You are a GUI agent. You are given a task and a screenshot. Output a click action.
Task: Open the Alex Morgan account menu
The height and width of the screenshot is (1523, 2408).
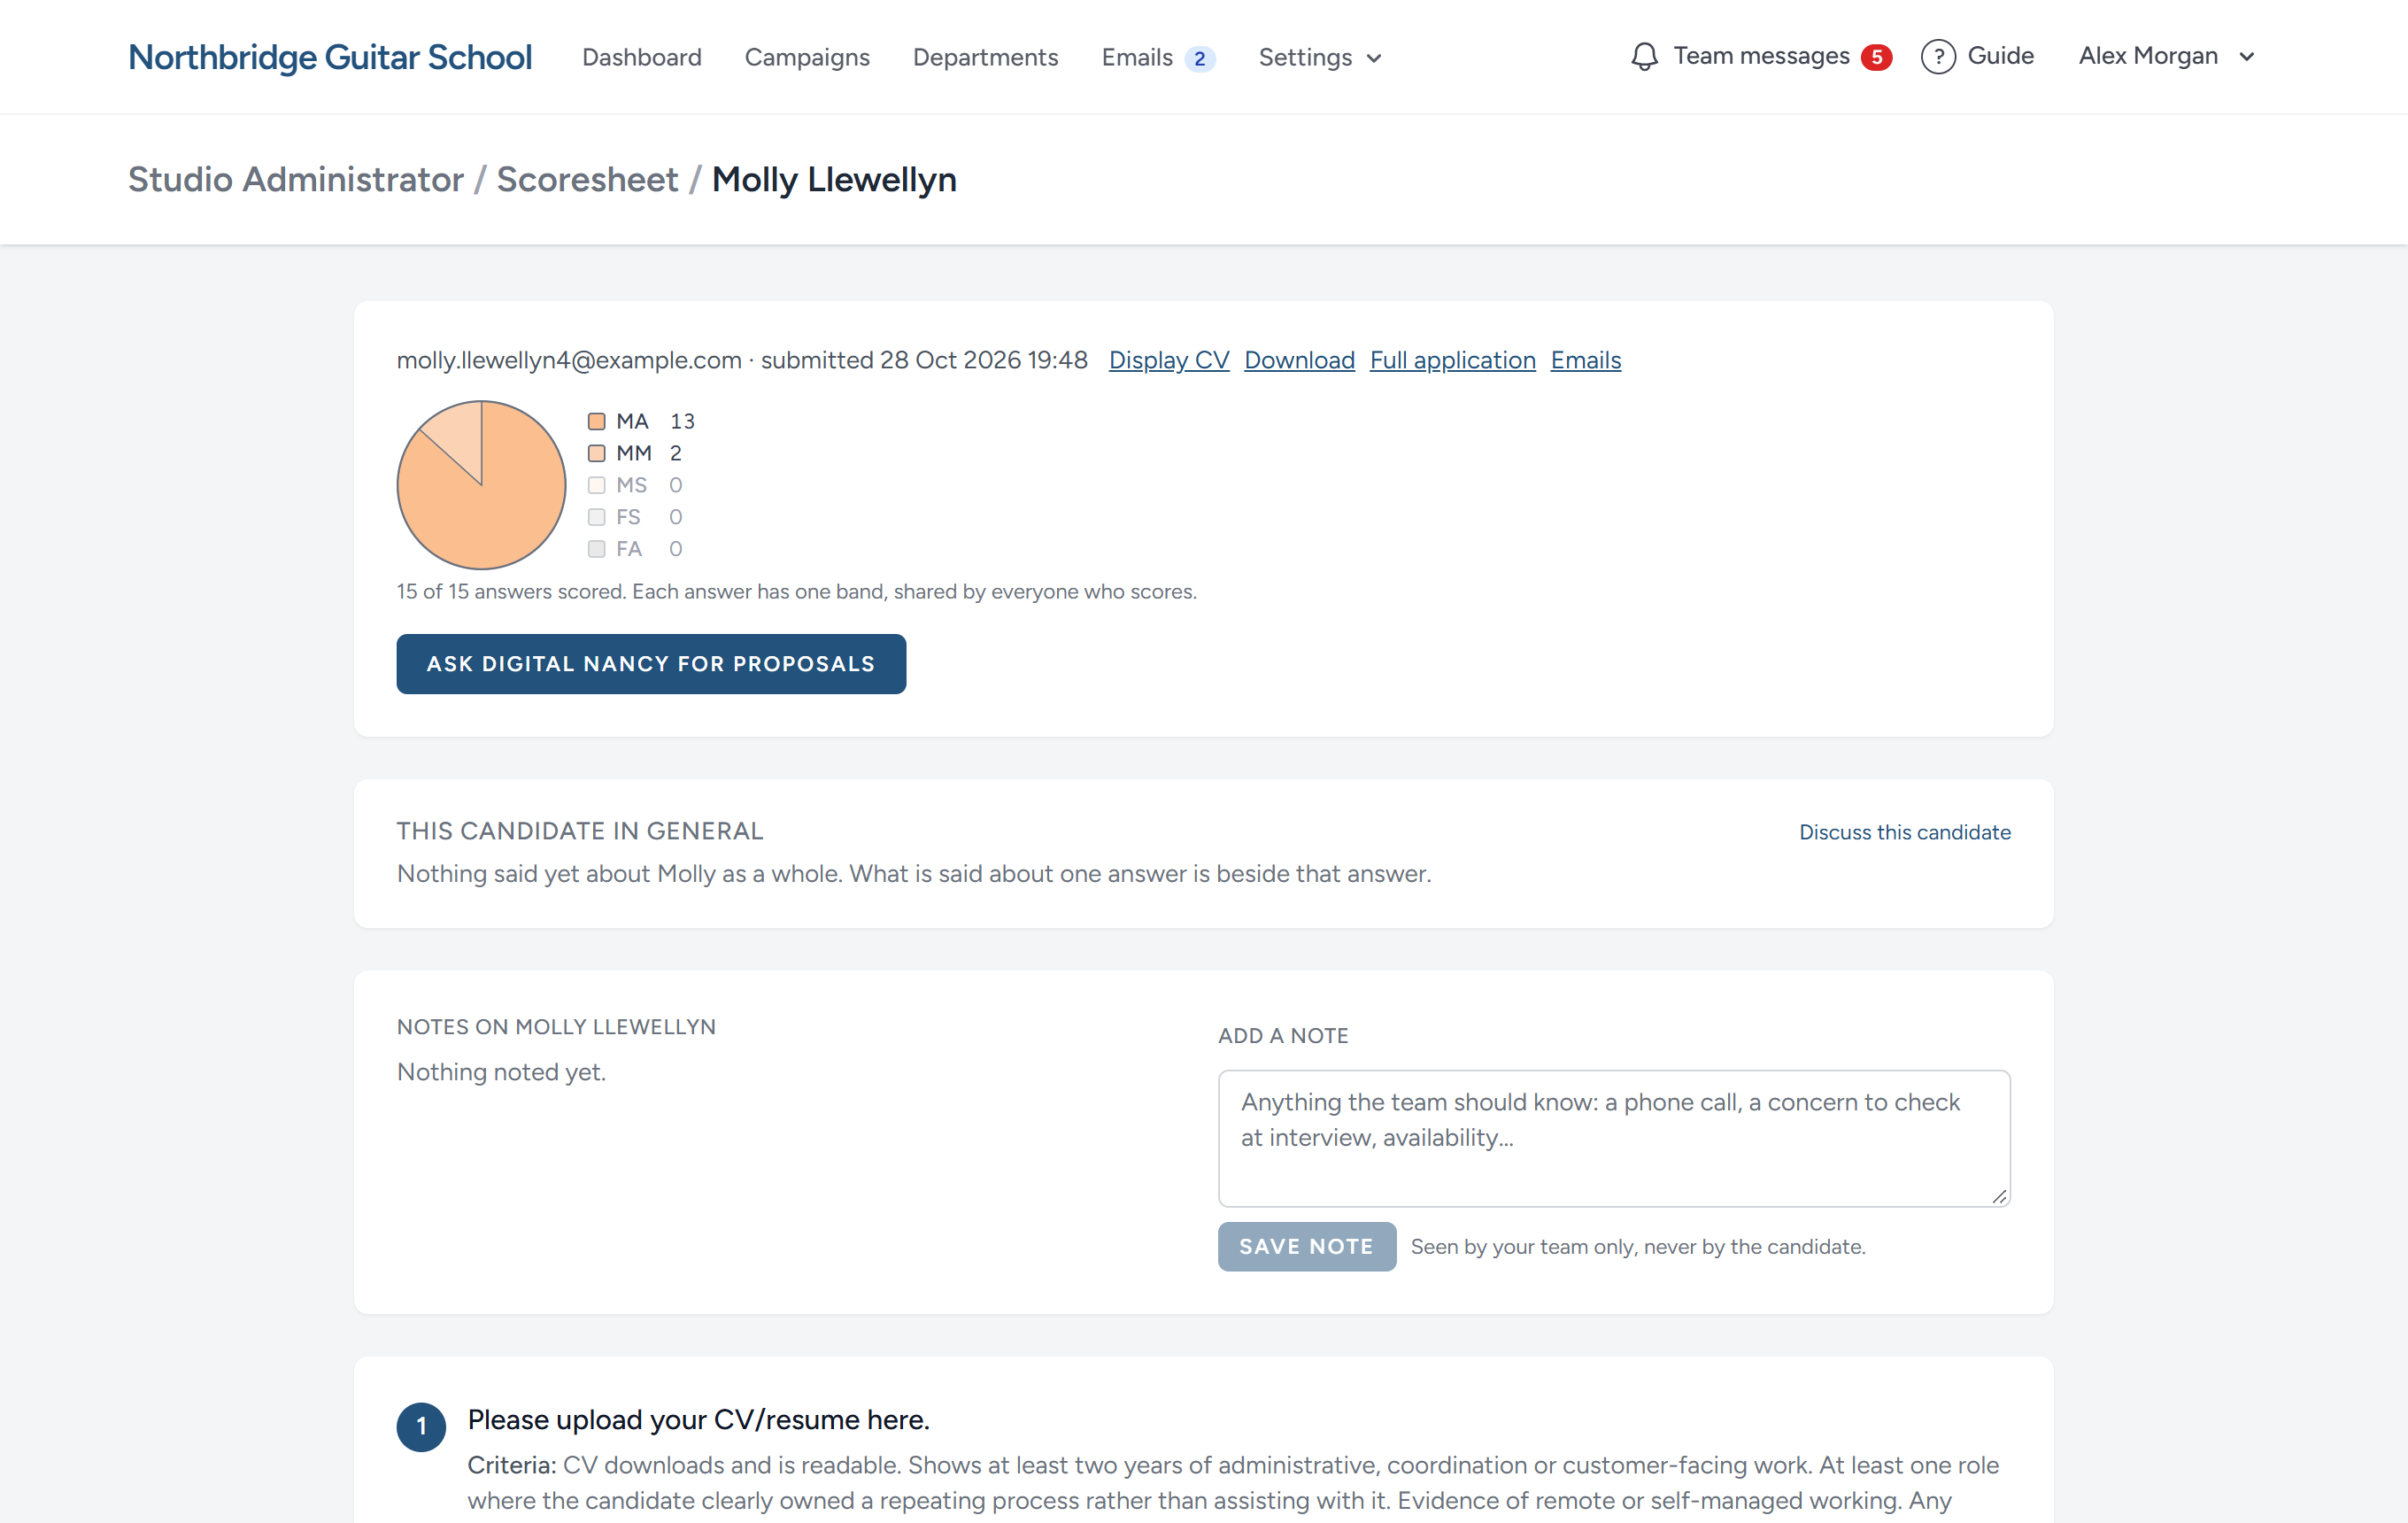(x=2166, y=56)
